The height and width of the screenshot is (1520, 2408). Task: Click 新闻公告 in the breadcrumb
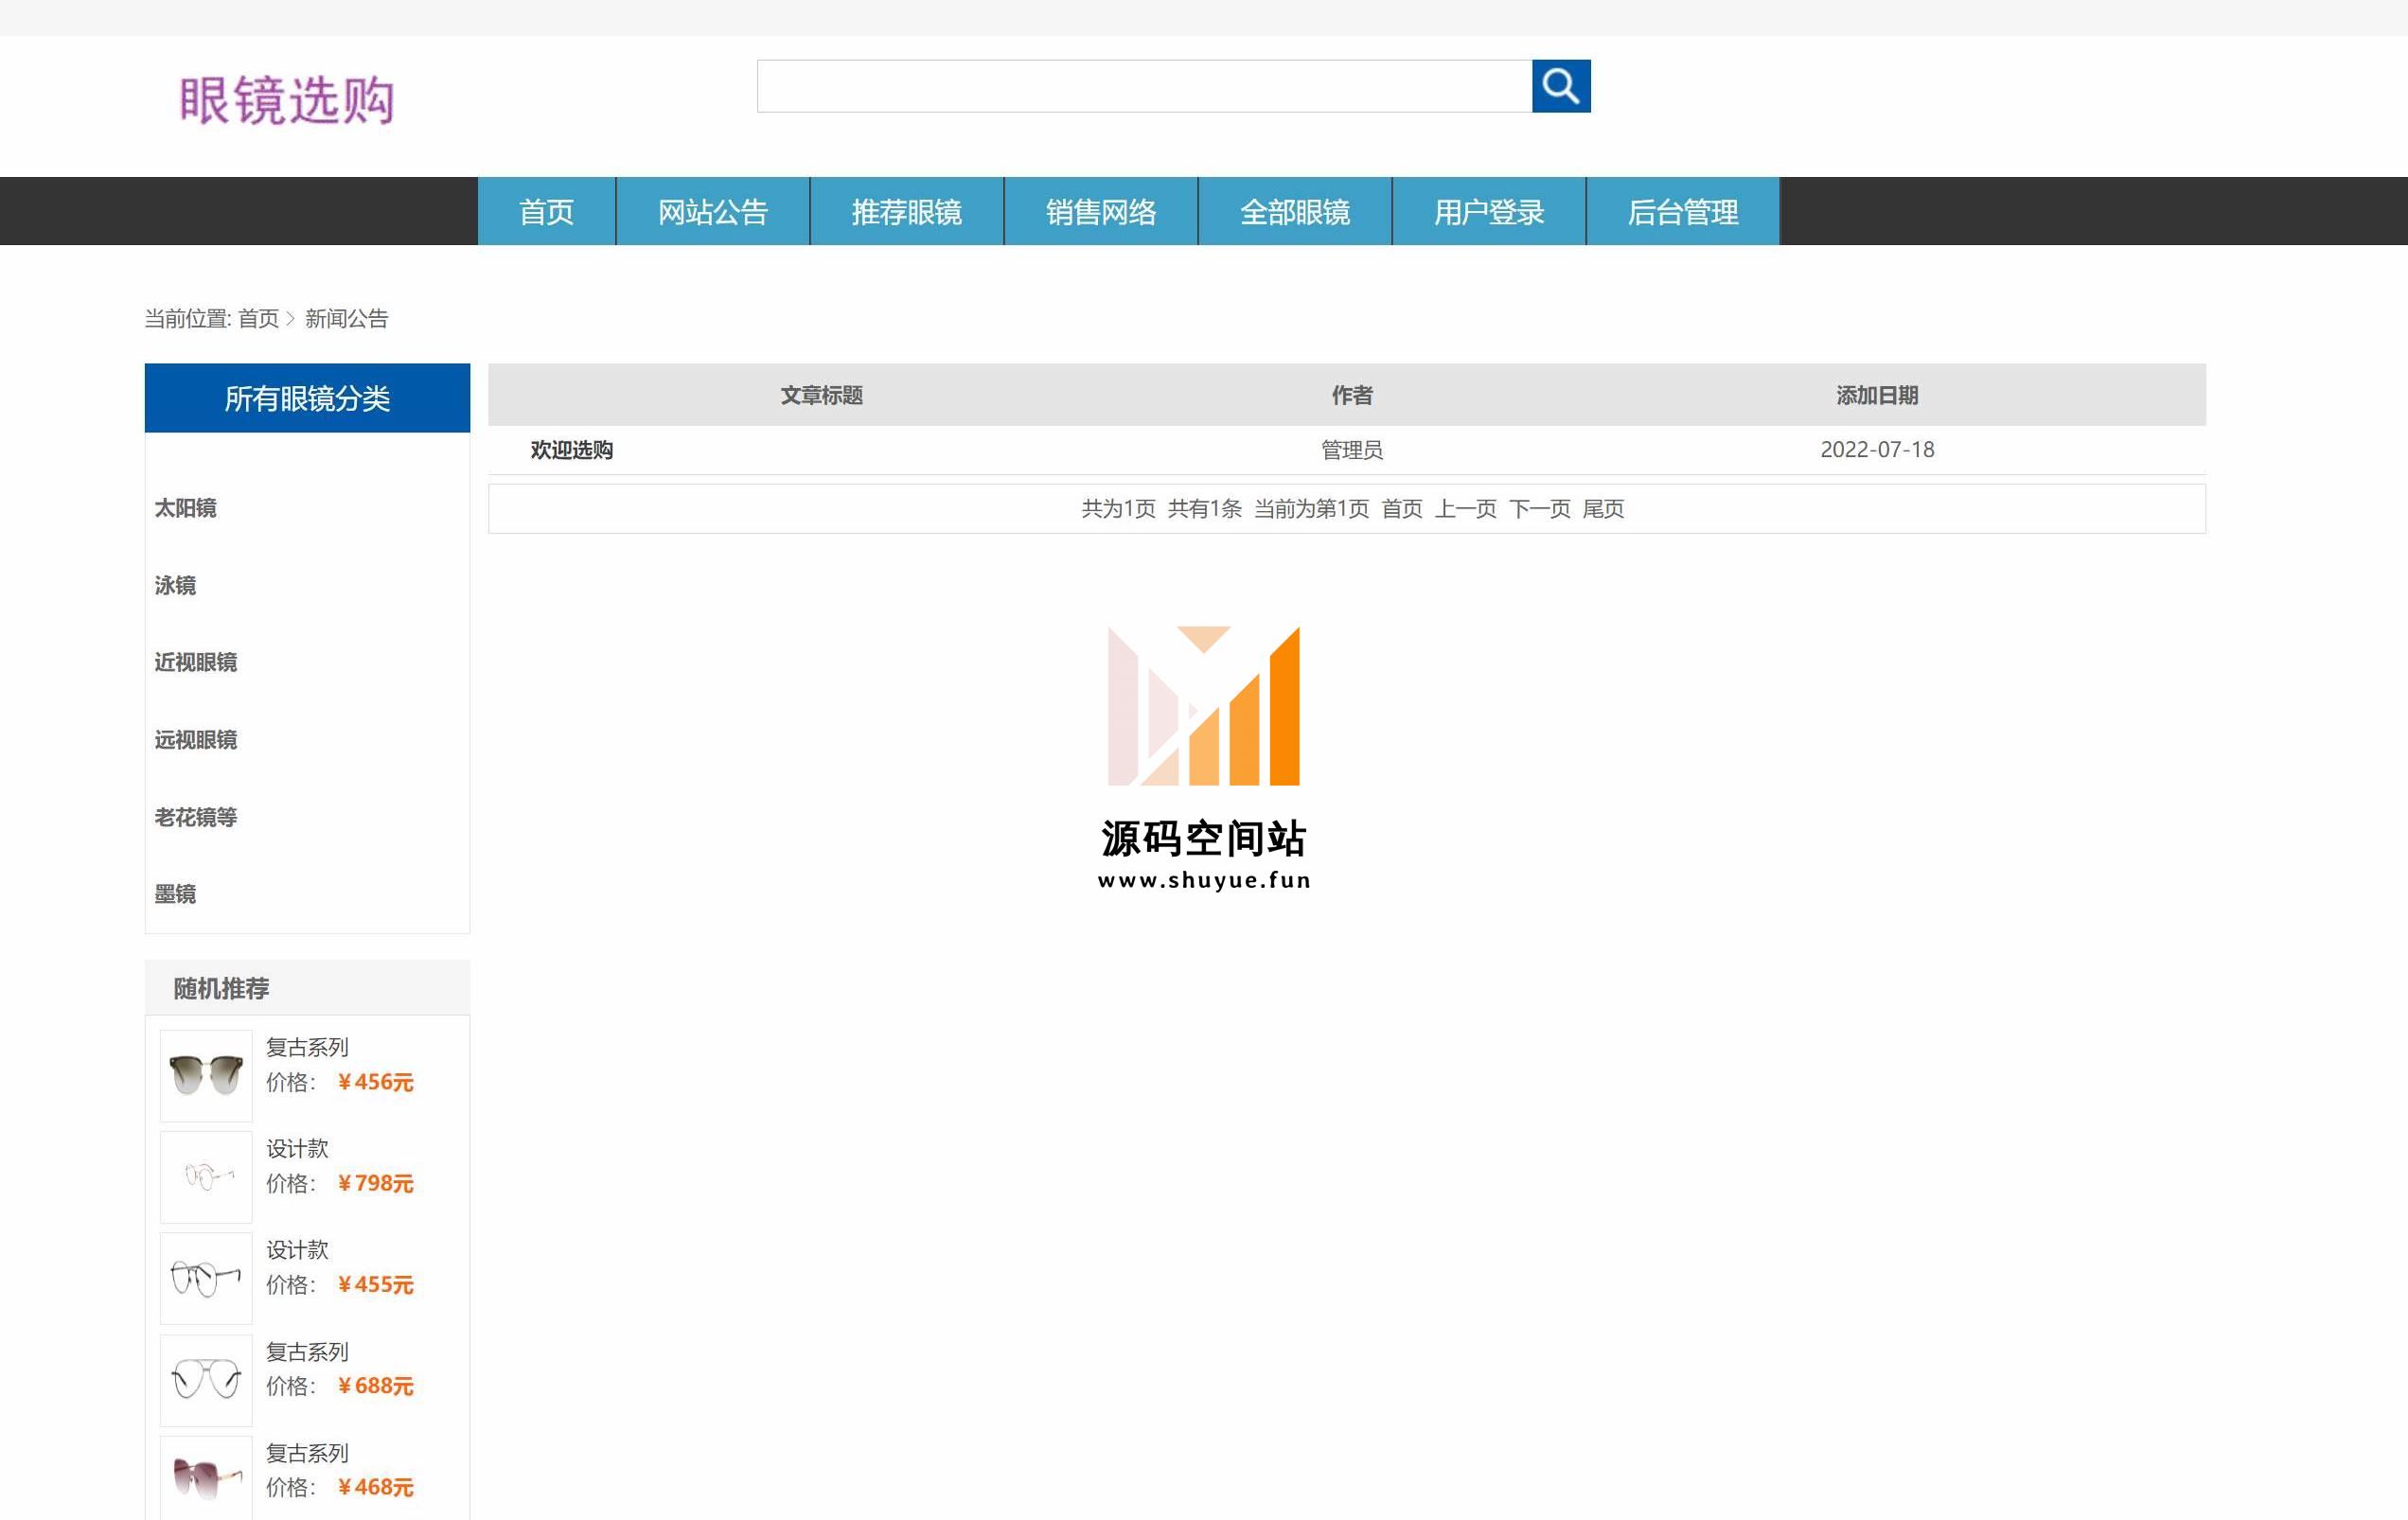click(347, 319)
